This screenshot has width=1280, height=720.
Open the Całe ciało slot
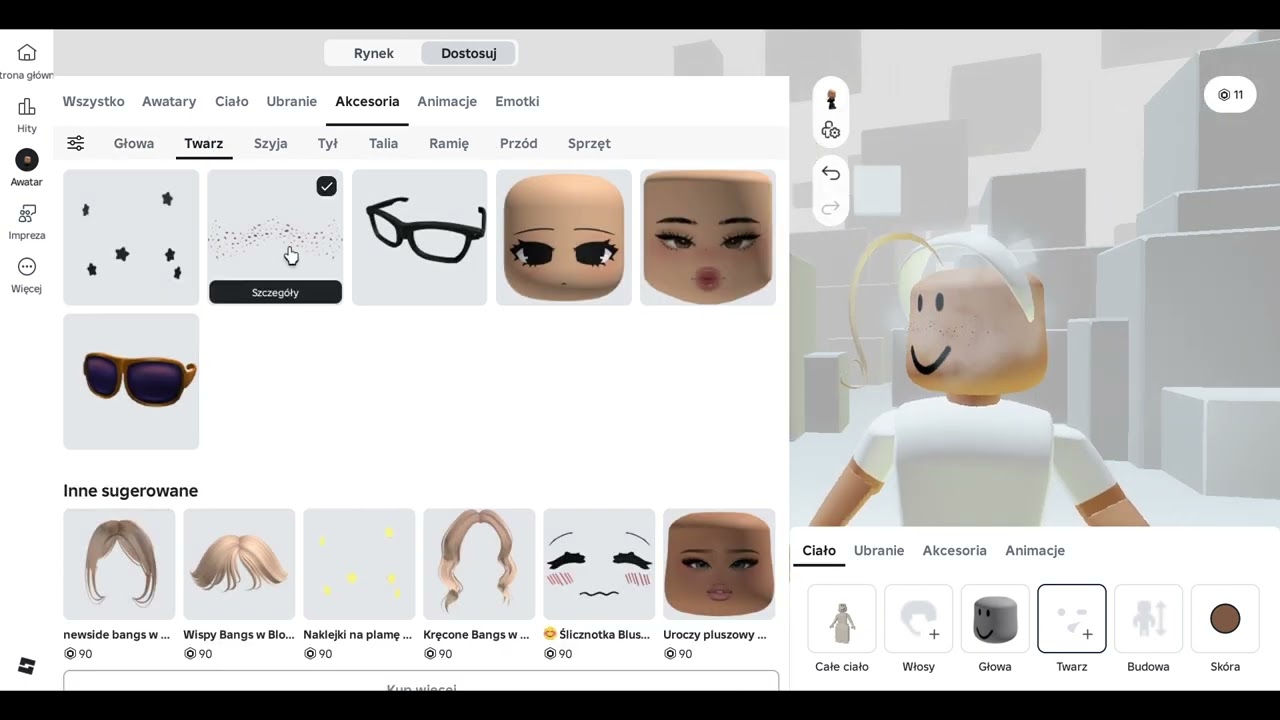point(842,619)
